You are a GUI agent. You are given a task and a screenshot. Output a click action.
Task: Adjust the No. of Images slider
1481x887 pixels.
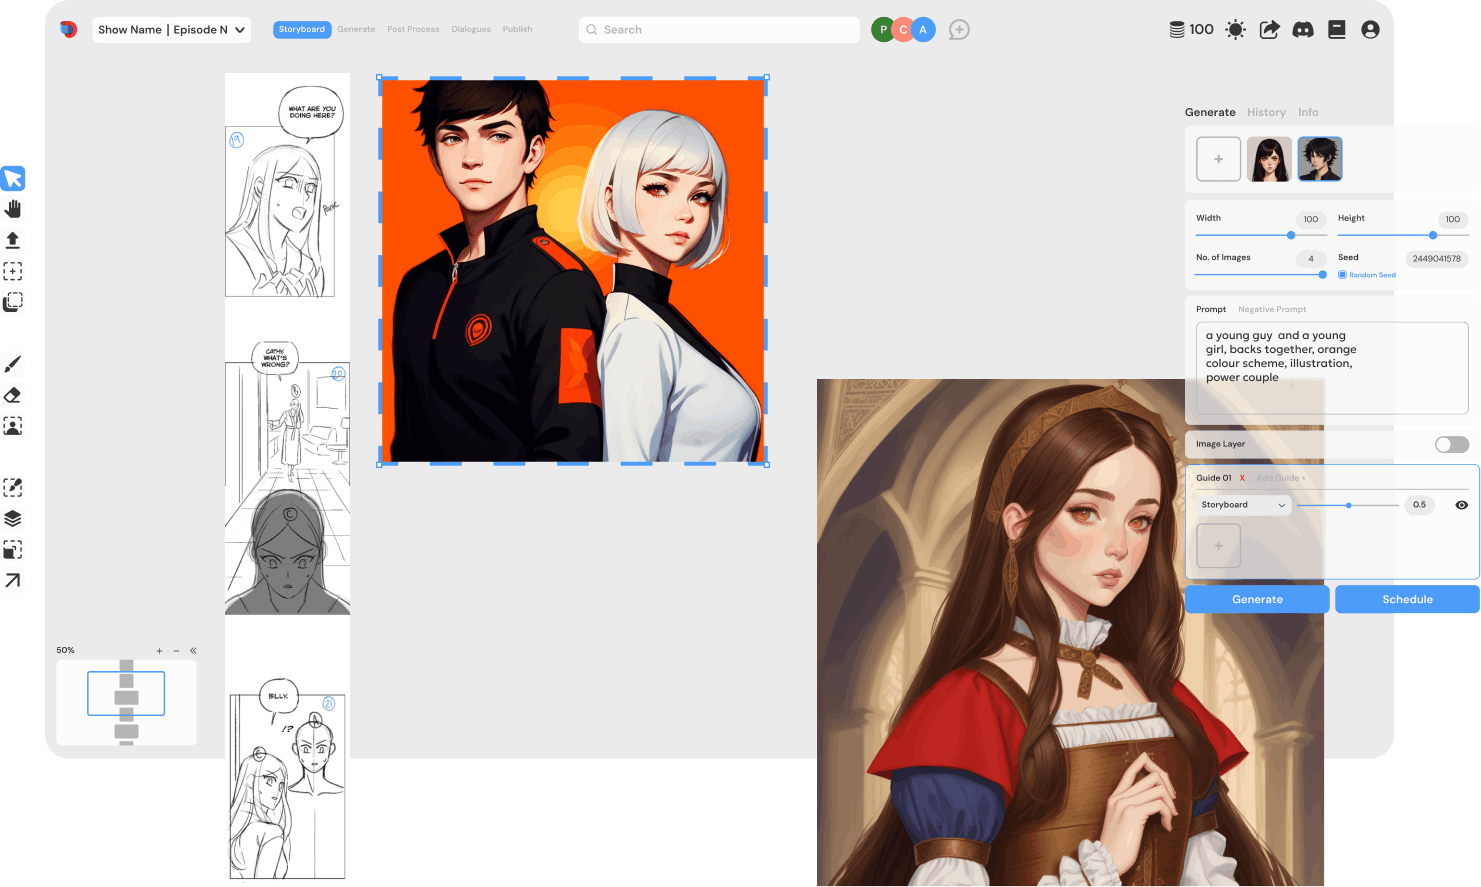1323,274
